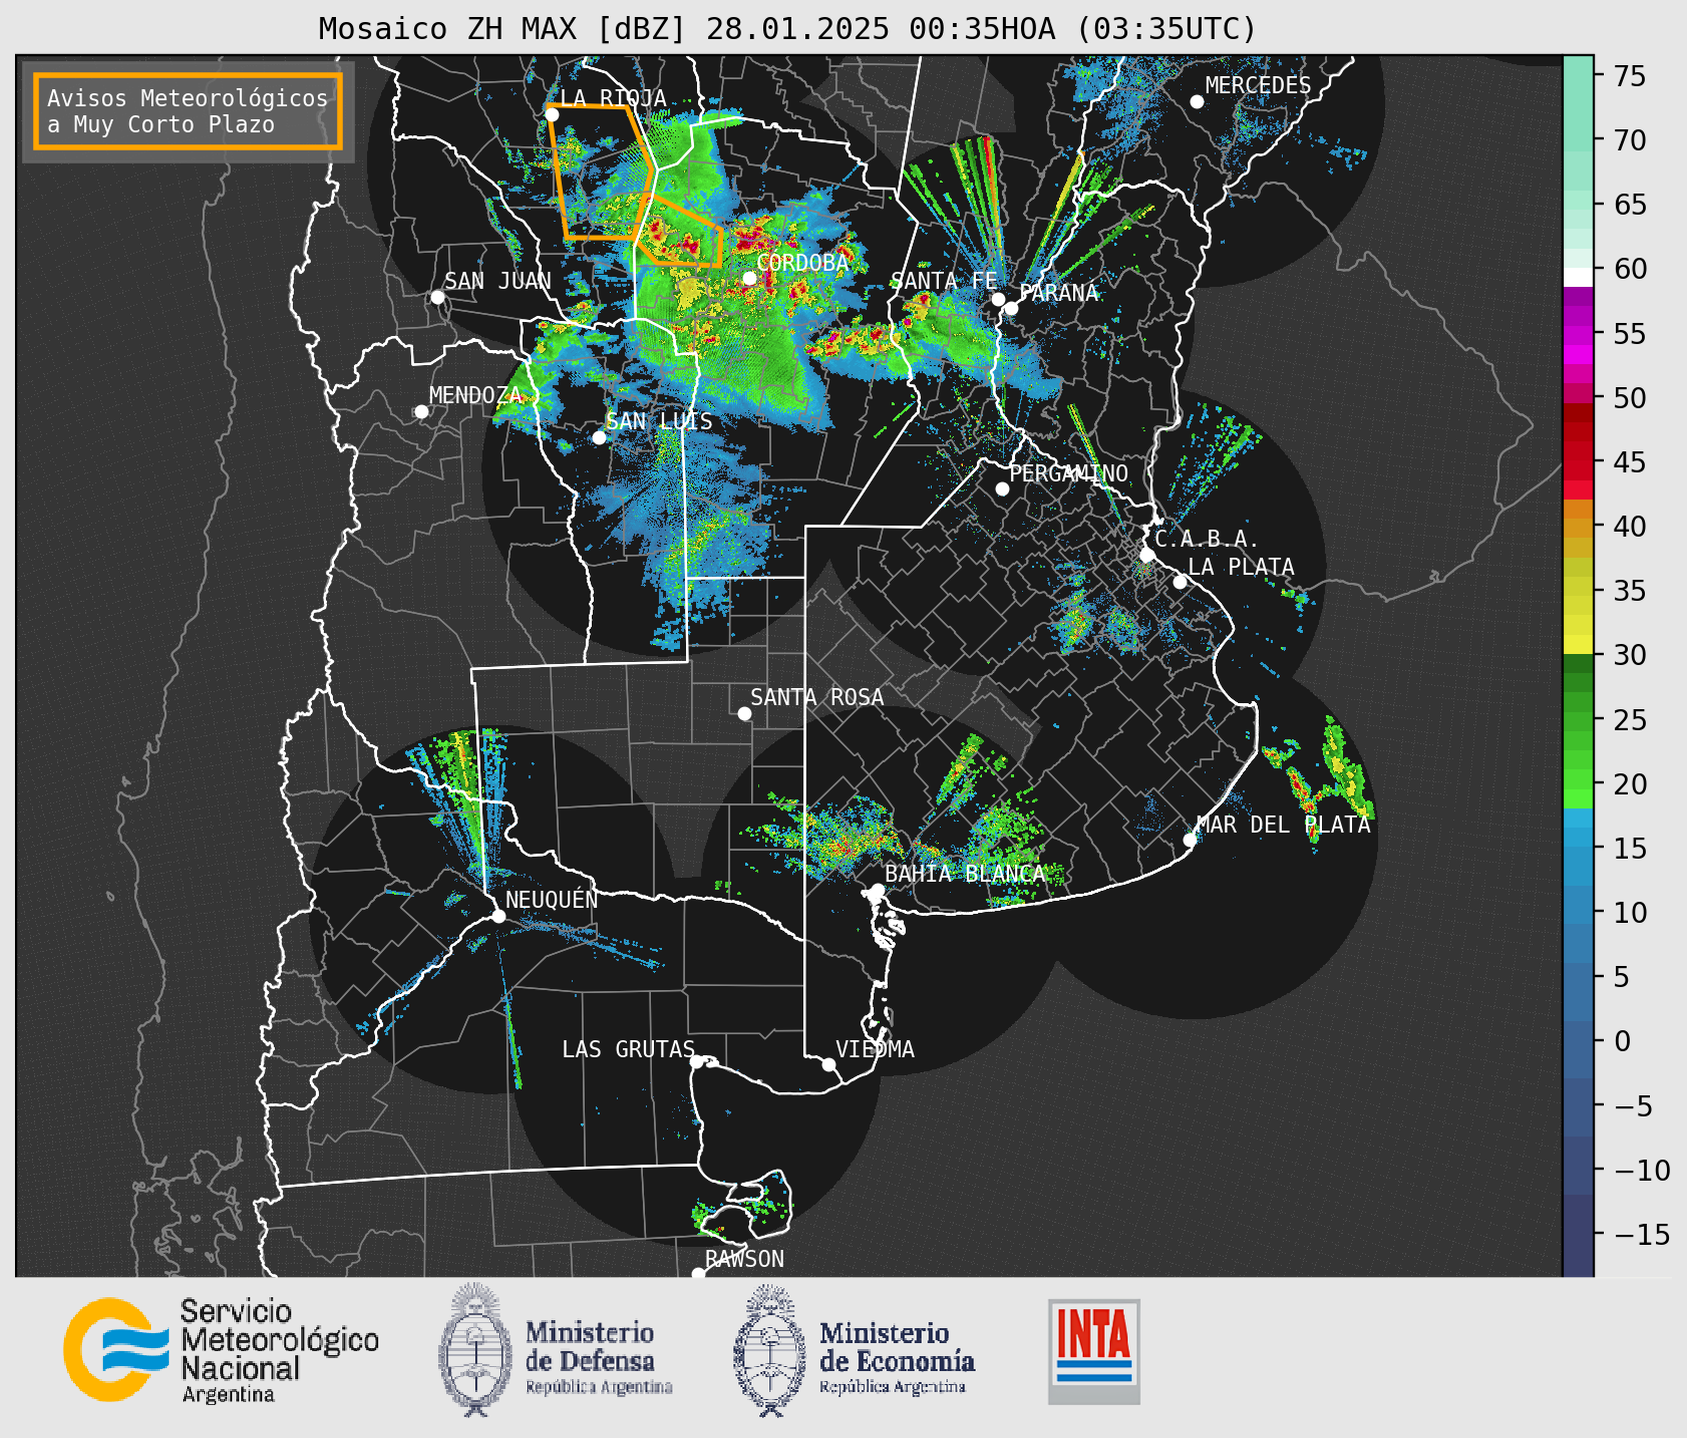Click the Rawson city marker dot

pyautogui.click(x=698, y=1273)
